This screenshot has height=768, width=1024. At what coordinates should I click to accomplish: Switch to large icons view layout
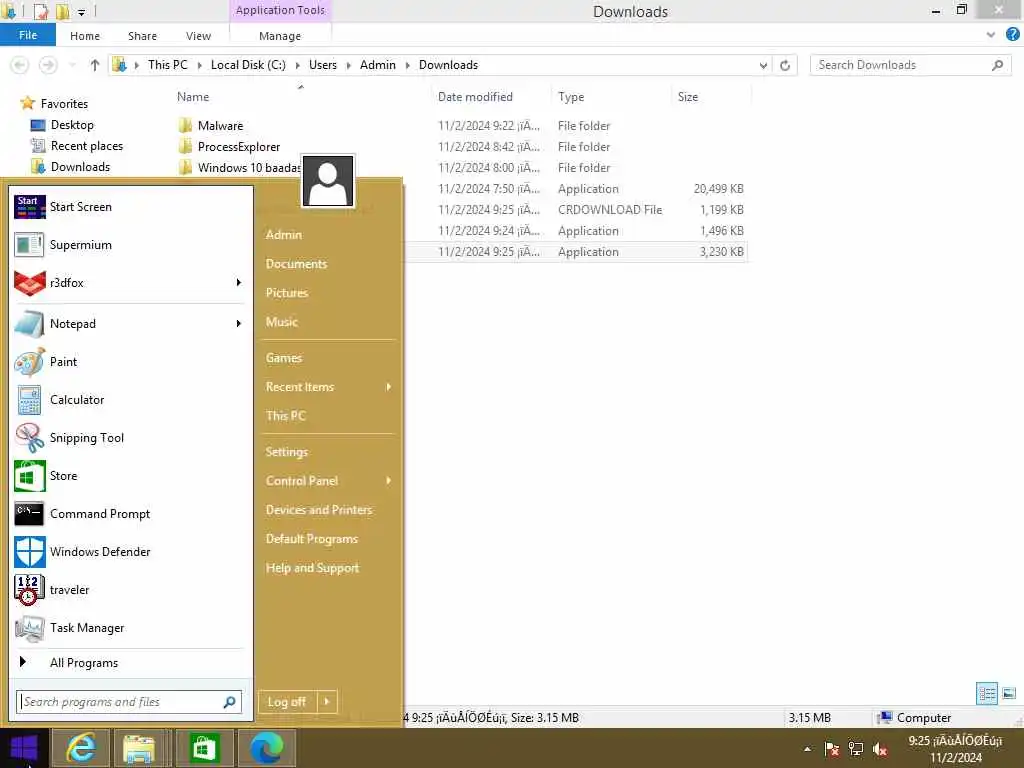(x=1009, y=694)
